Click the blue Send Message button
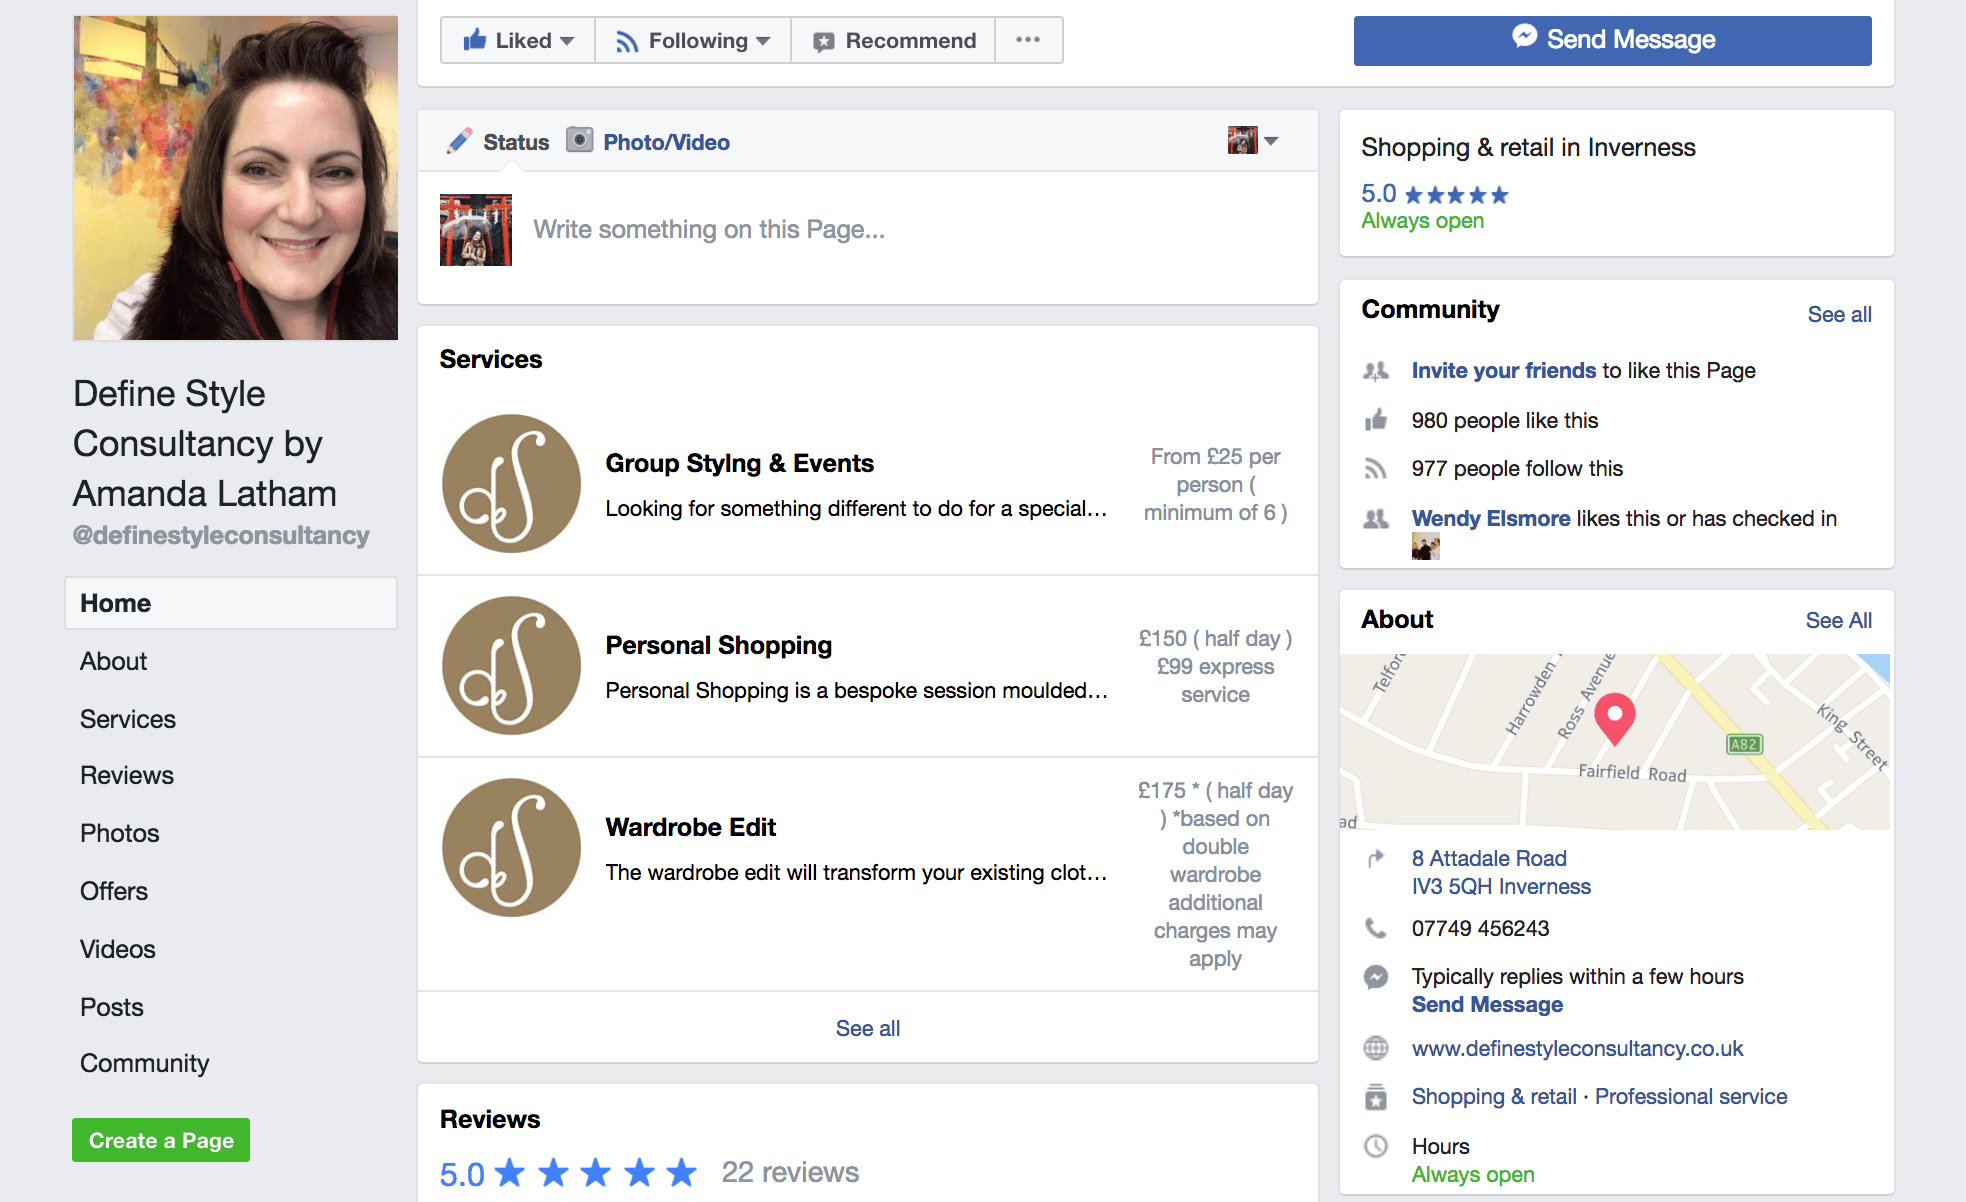Image resolution: width=1966 pixels, height=1202 pixels. 1612,40
